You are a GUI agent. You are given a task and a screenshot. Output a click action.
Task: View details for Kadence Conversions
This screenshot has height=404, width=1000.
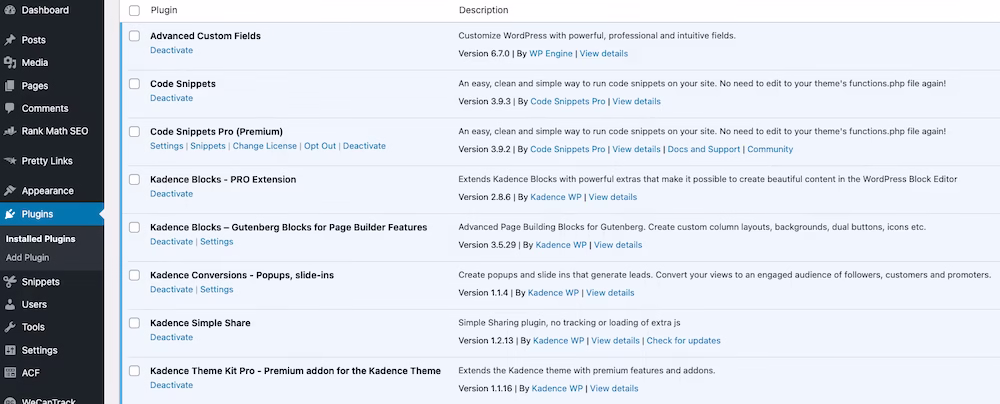610,293
